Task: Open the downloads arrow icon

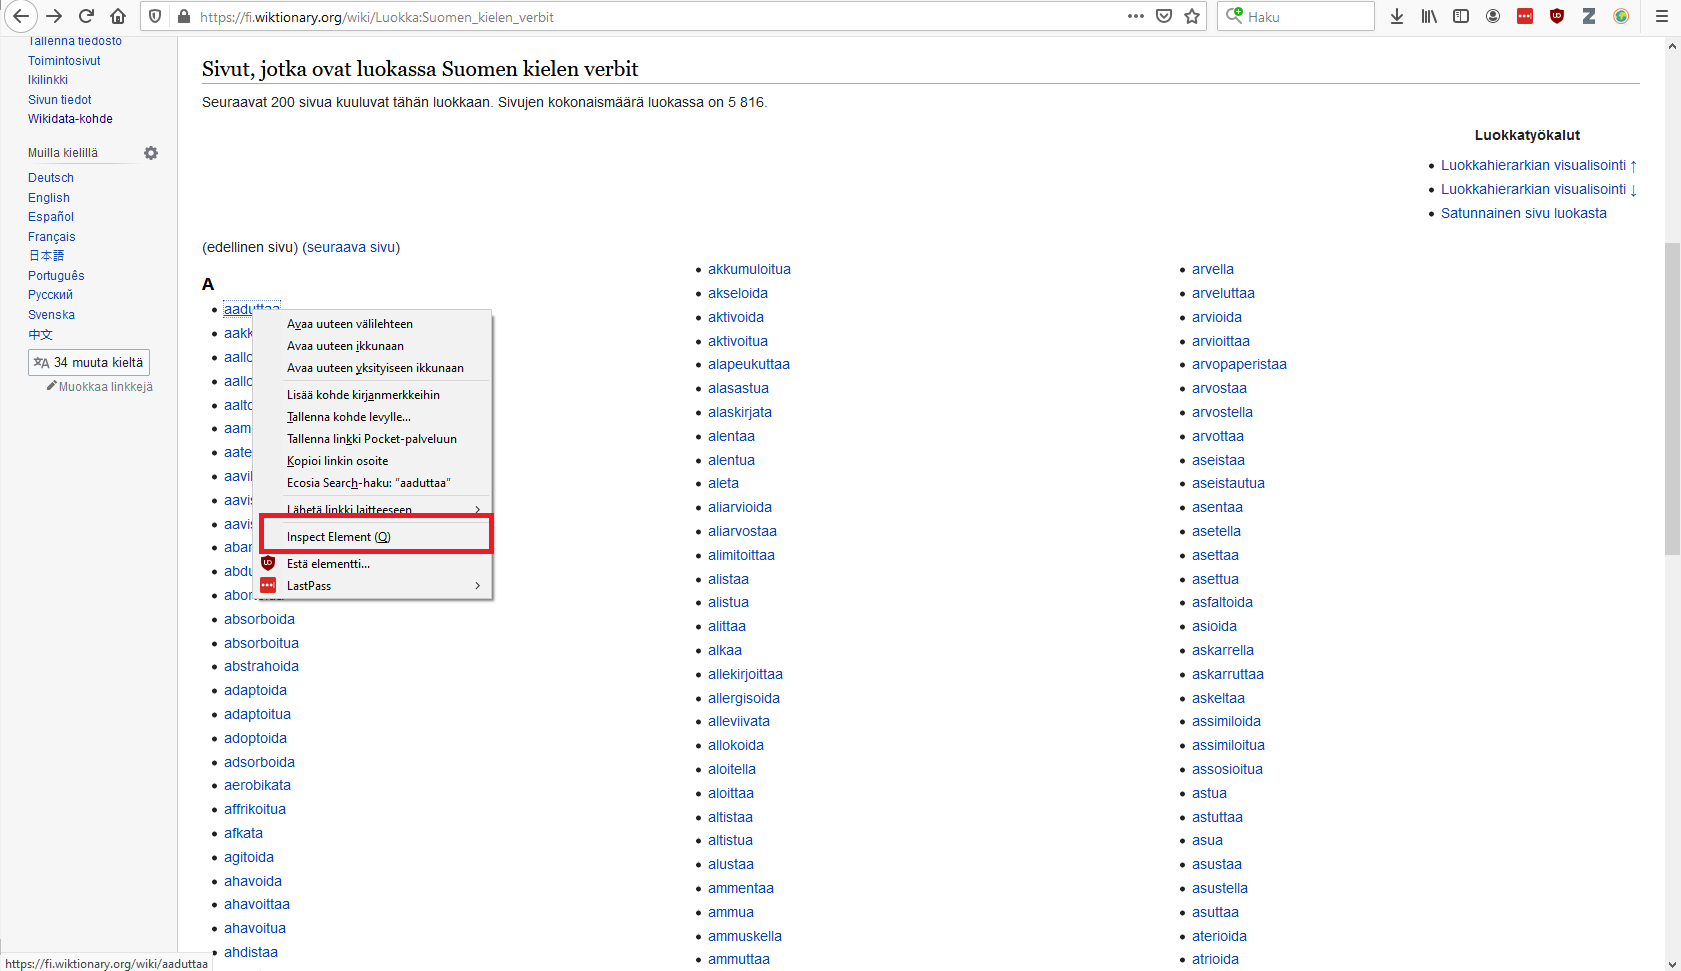Action: (x=1397, y=16)
